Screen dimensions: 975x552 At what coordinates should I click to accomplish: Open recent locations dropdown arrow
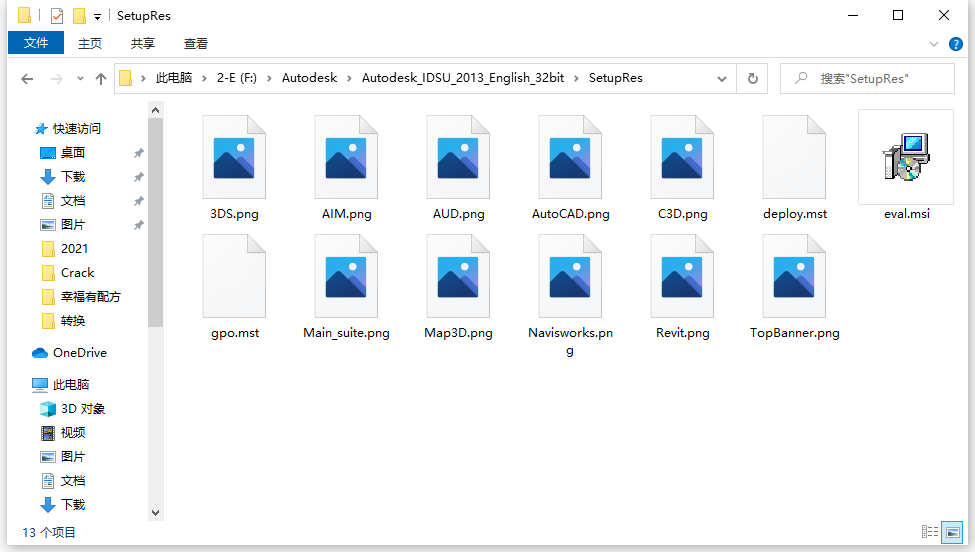coord(80,79)
